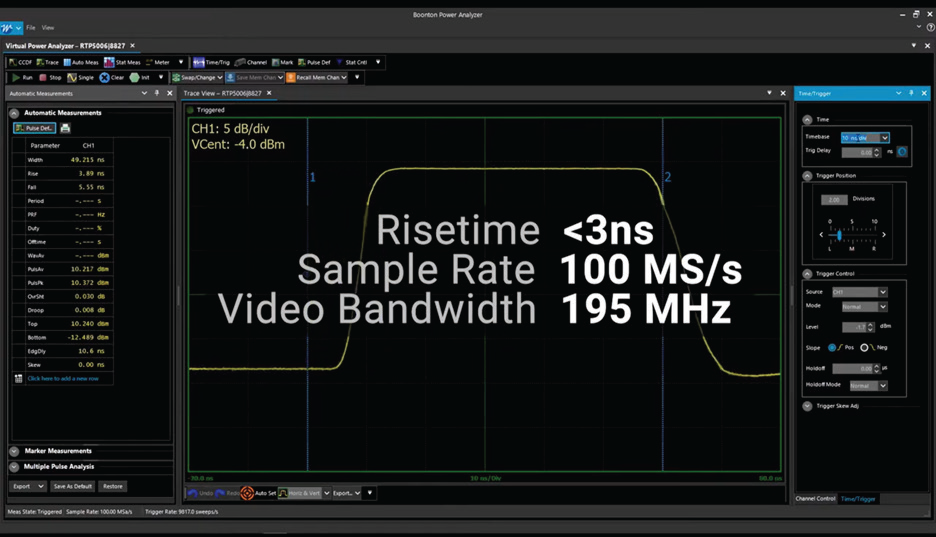Adjust the Trigger Position slider

point(840,235)
